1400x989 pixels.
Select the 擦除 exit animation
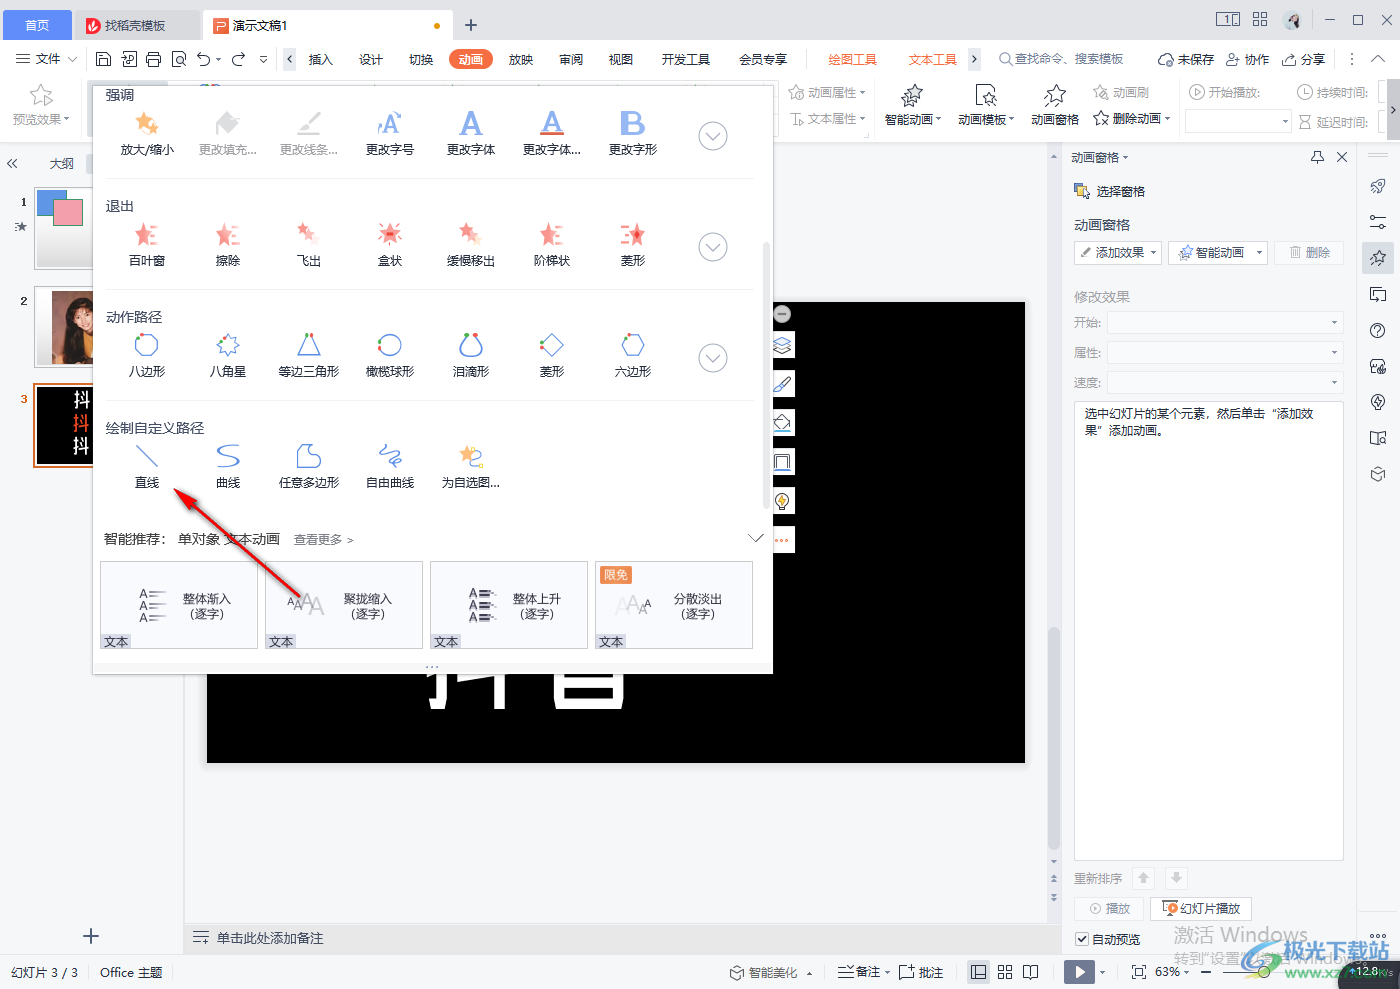click(x=228, y=245)
